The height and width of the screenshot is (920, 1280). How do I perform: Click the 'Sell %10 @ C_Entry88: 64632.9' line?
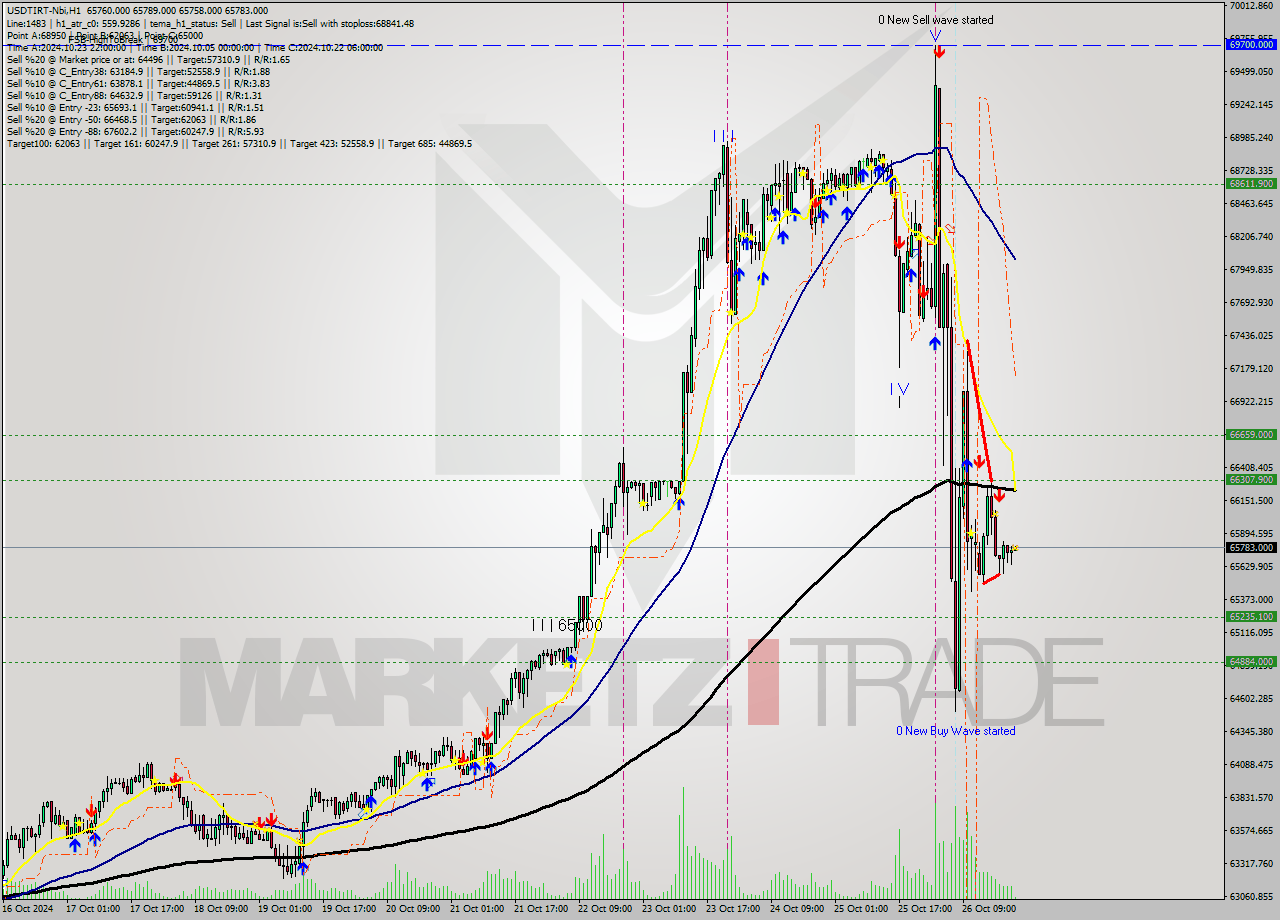point(134,95)
